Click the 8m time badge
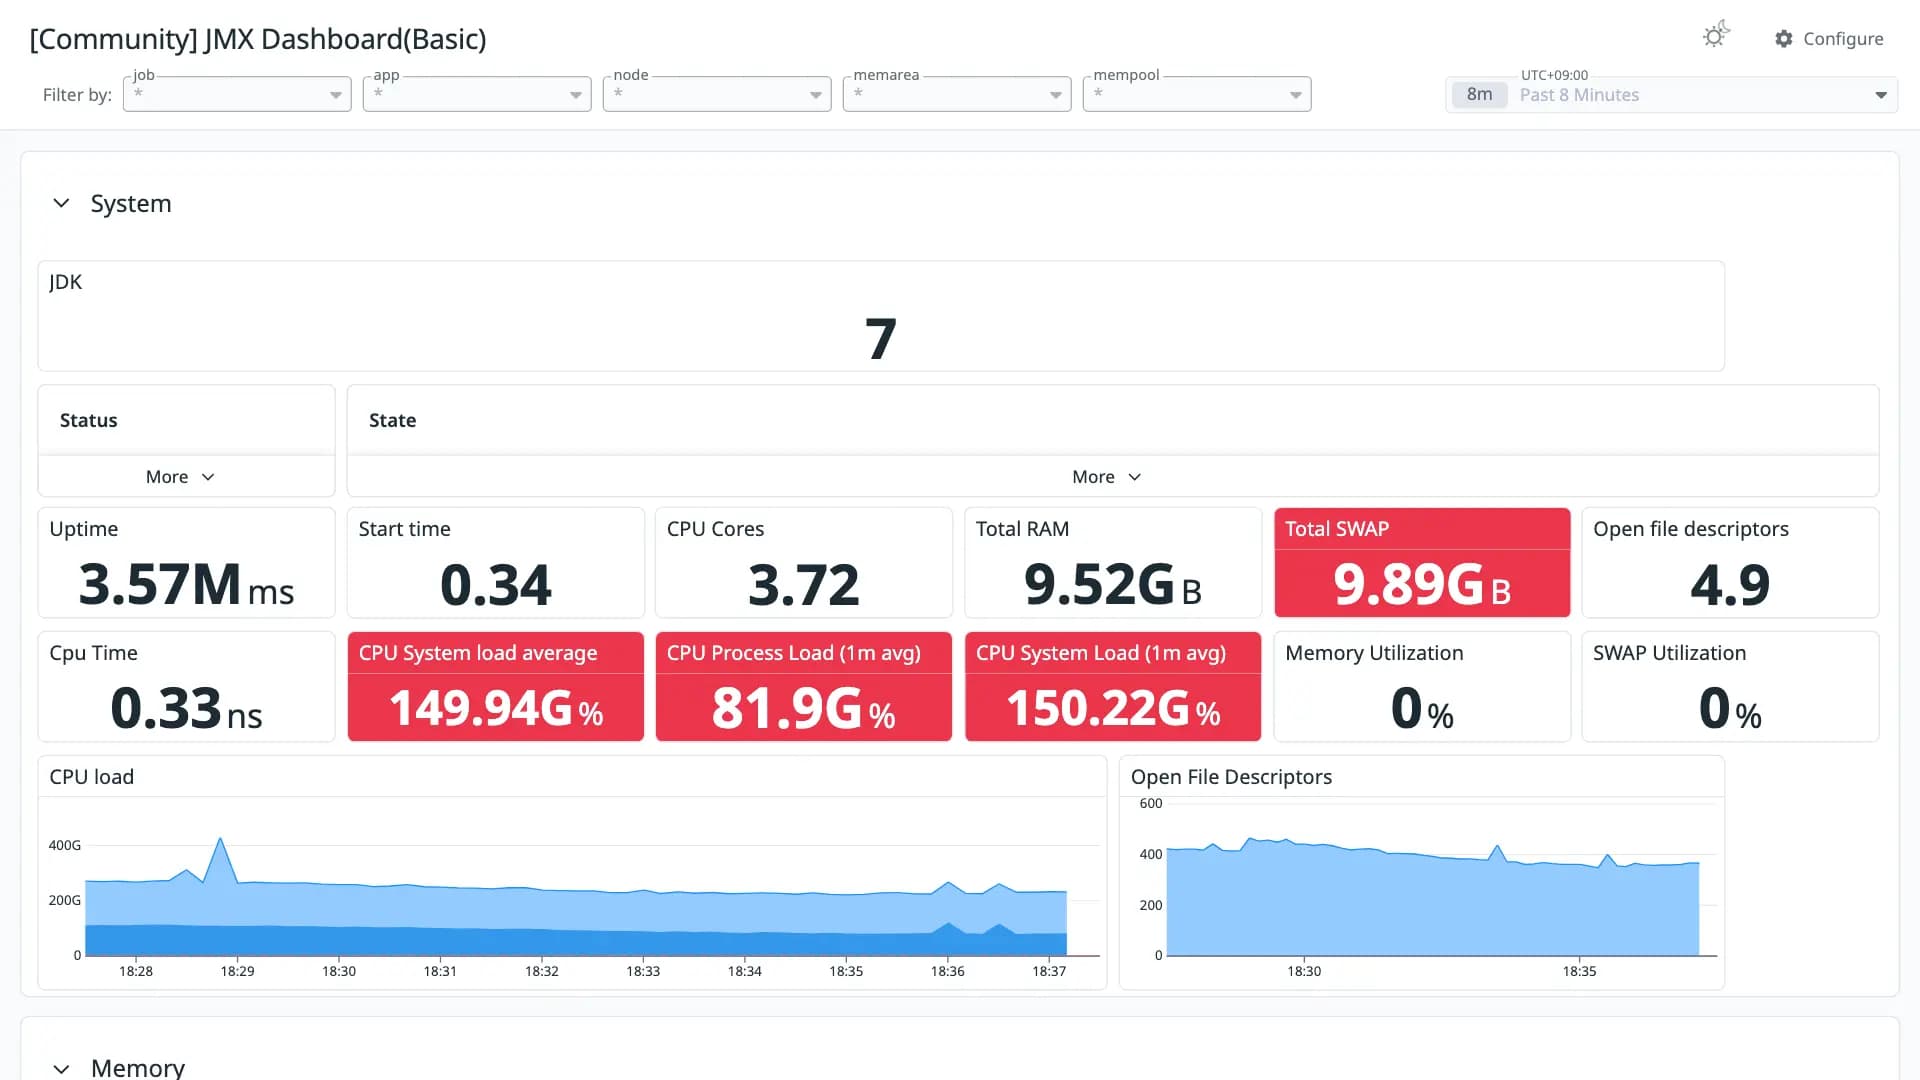Image resolution: width=1920 pixels, height=1080 pixels. point(1479,94)
